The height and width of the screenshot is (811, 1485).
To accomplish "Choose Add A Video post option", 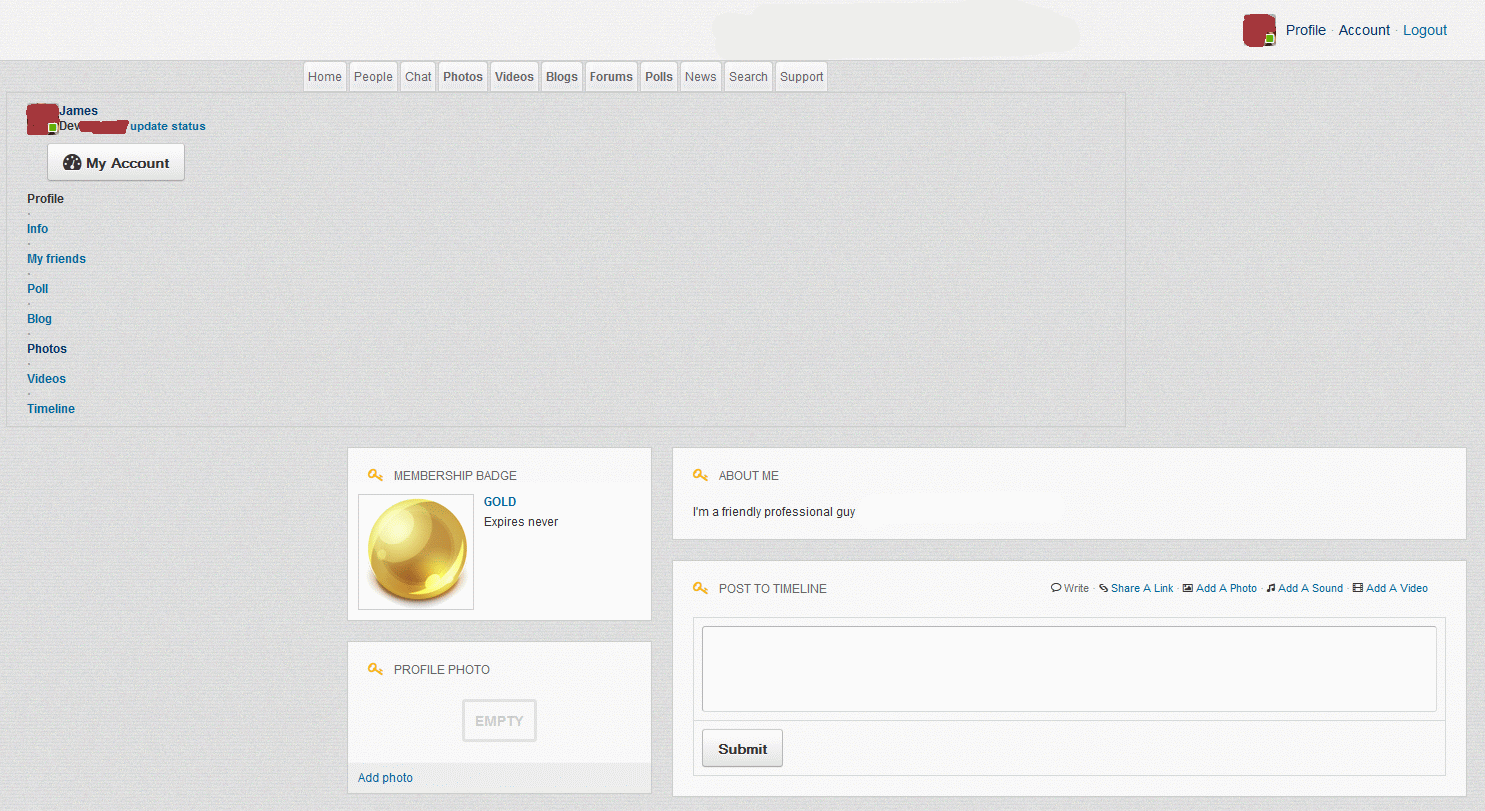I will [x=1390, y=588].
